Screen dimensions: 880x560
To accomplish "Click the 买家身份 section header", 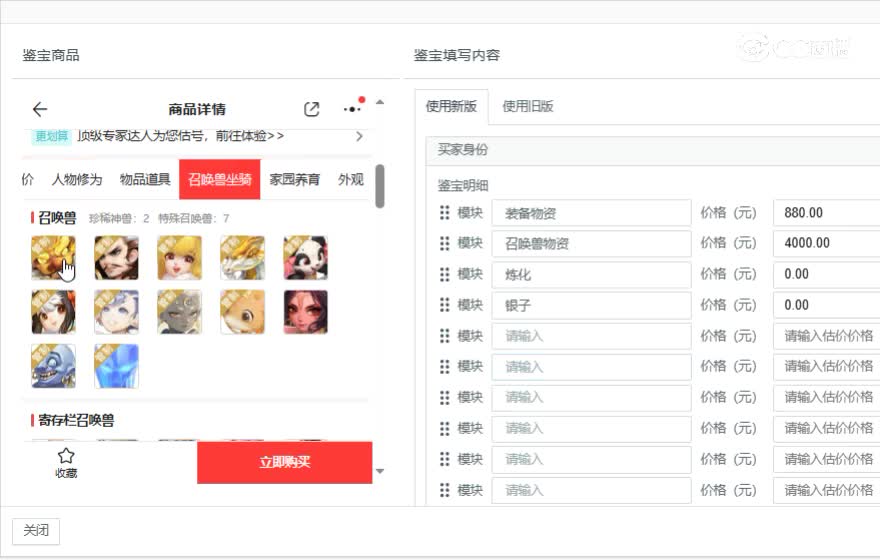I will click(653, 150).
